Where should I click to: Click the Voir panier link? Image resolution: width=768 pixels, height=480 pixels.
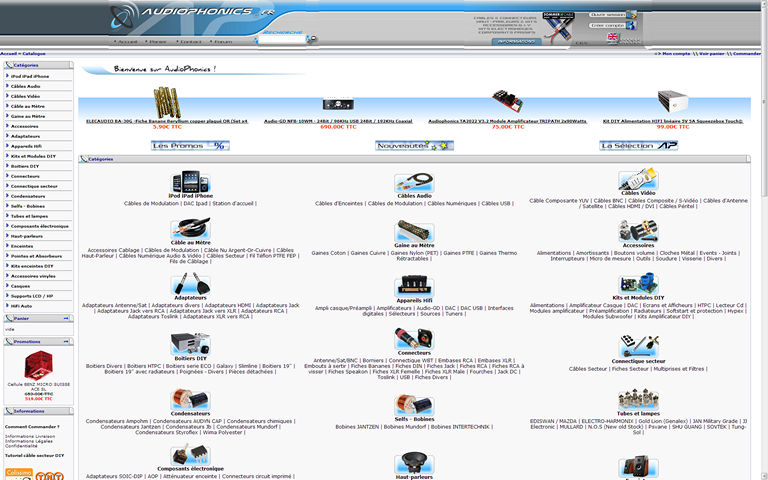tap(711, 54)
